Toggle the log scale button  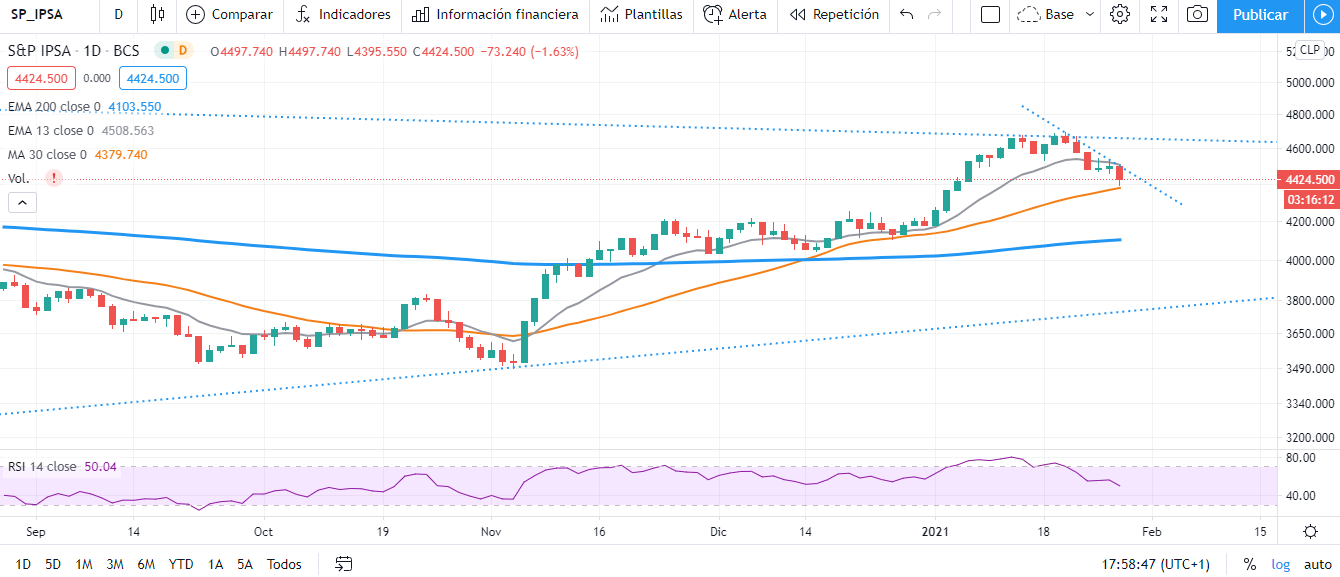tap(1281, 564)
